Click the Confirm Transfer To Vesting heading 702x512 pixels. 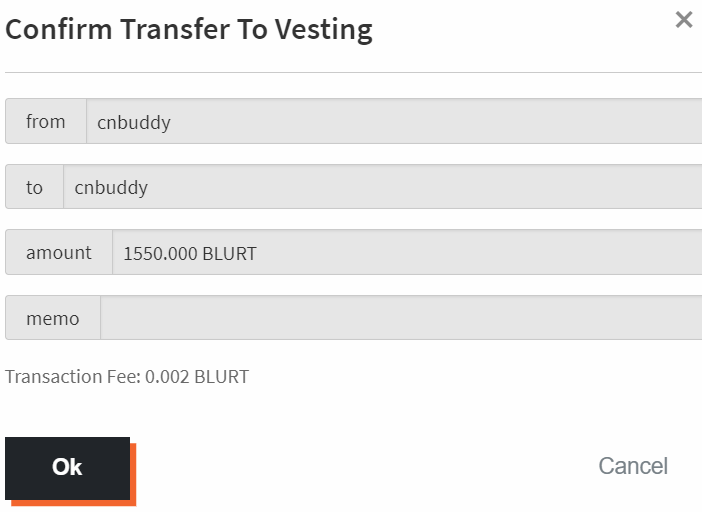tap(189, 29)
